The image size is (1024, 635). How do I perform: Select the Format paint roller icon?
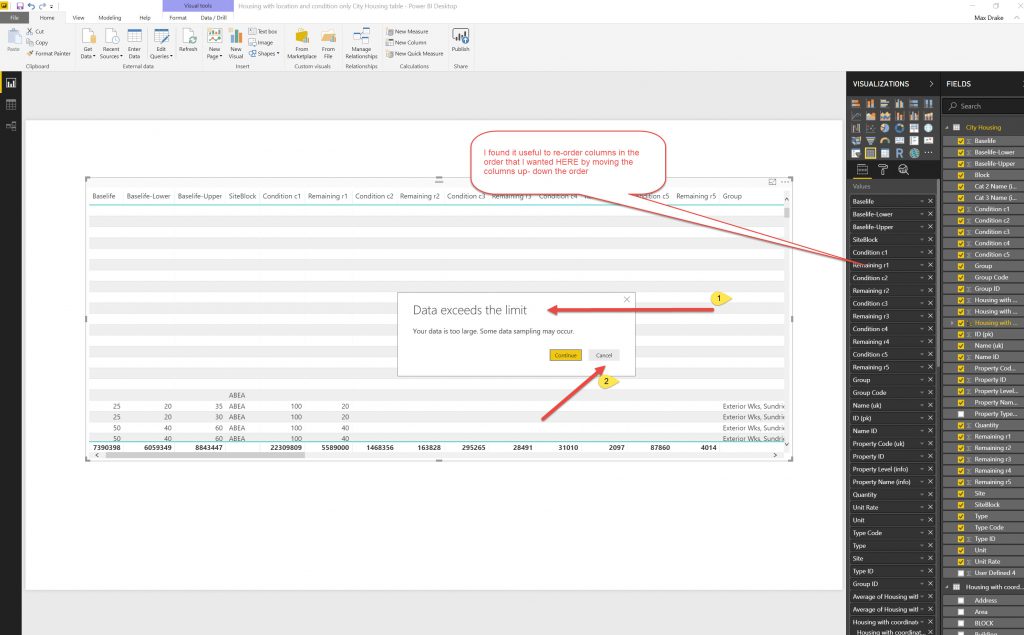[x=883, y=170]
